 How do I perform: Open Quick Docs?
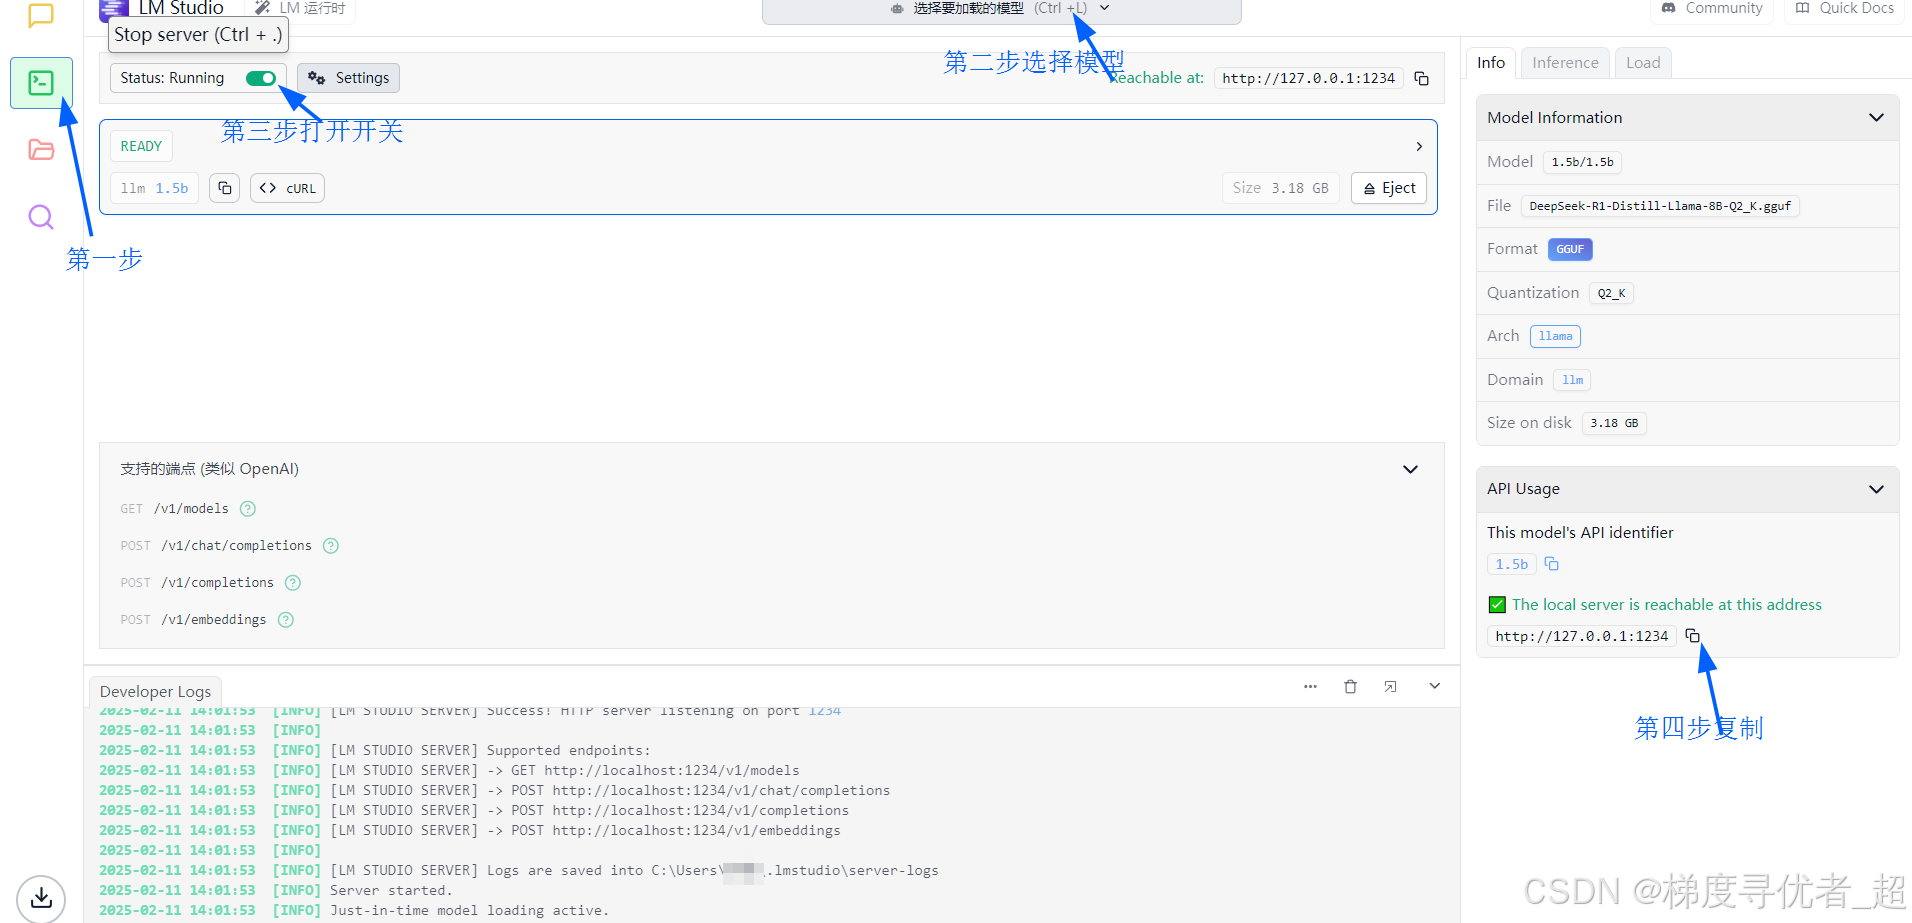[x=1845, y=9]
